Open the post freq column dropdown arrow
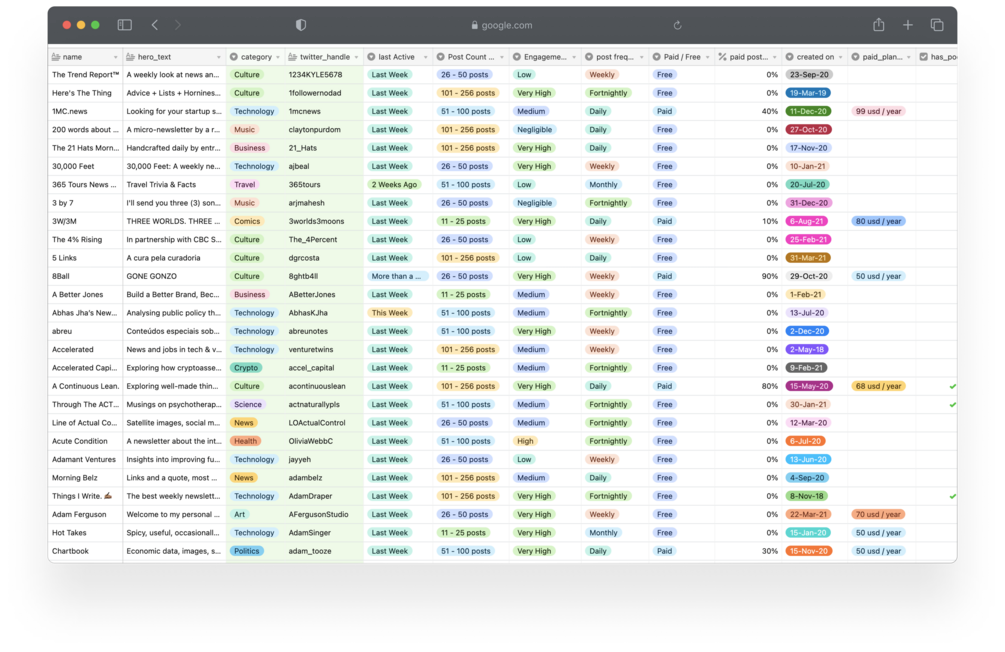1005x652 pixels. (642, 58)
